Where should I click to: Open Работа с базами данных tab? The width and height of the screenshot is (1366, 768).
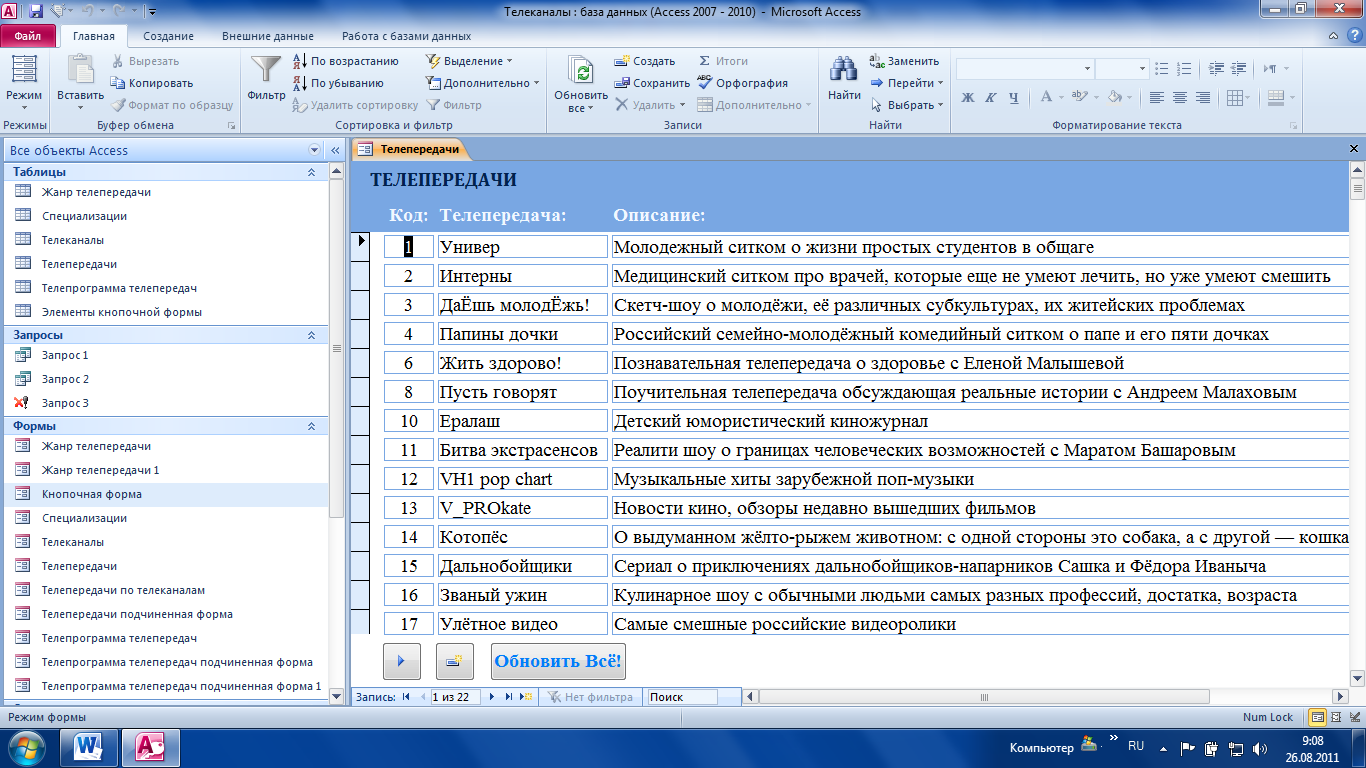(406, 36)
